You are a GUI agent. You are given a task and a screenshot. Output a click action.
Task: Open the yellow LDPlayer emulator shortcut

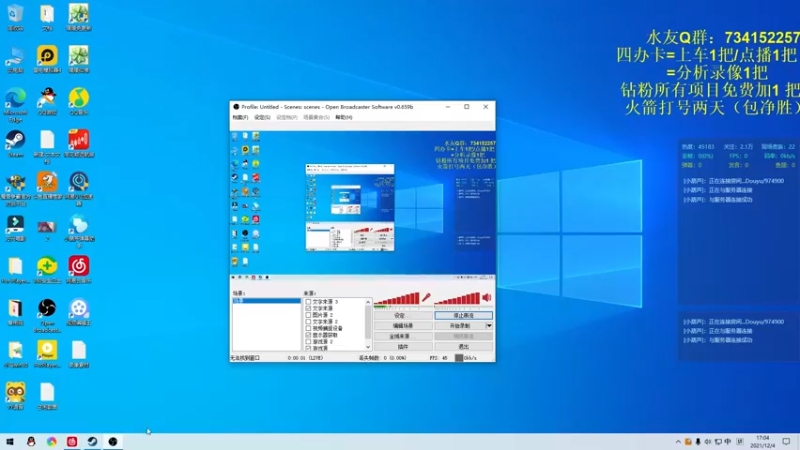point(47,59)
